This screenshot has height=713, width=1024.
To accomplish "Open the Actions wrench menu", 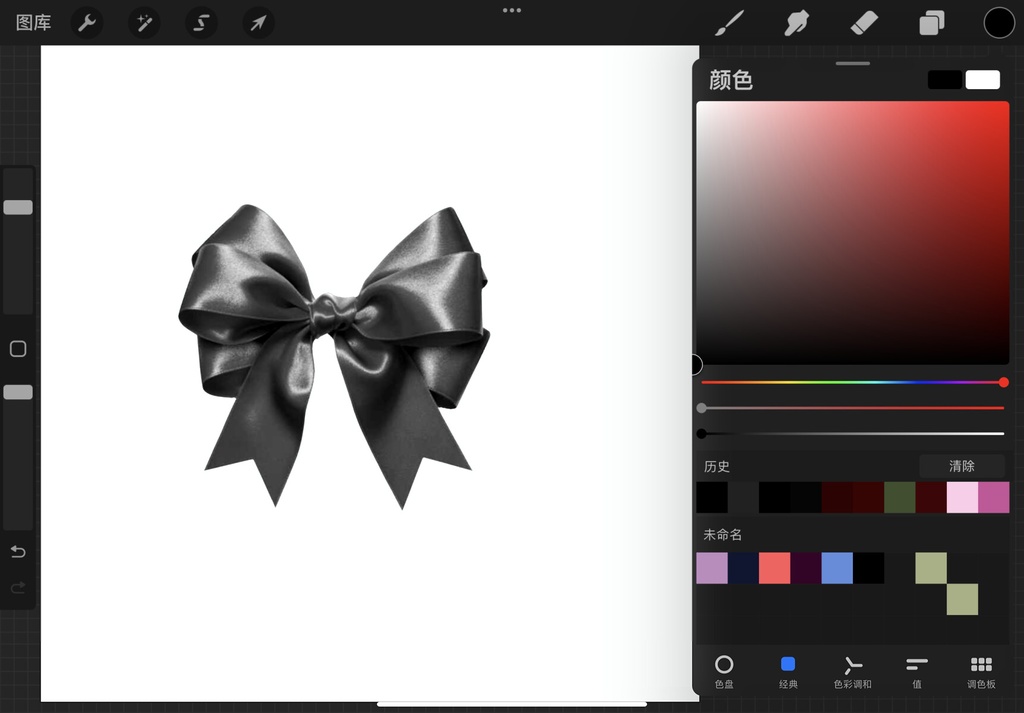I will click(x=86, y=22).
